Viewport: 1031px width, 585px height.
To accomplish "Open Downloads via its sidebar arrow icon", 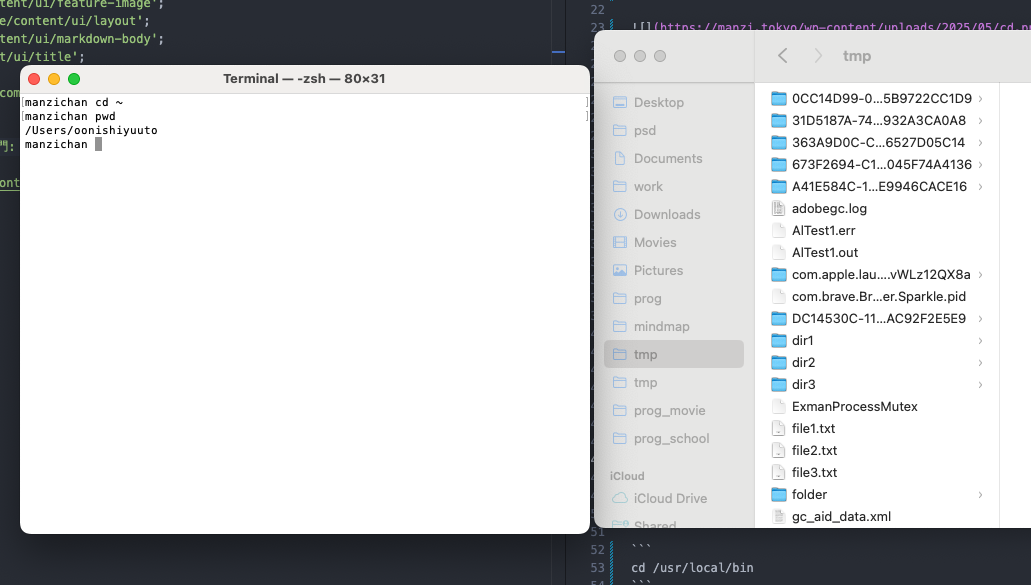I will [x=619, y=214].
